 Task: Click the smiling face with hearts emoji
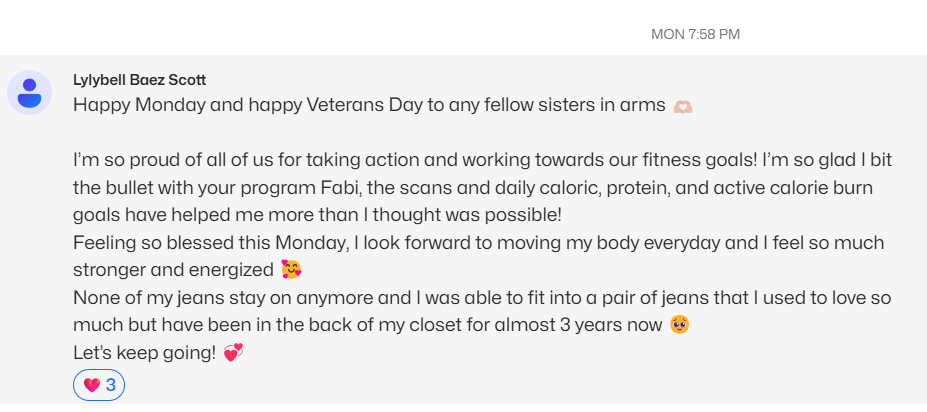coord(291,270)
